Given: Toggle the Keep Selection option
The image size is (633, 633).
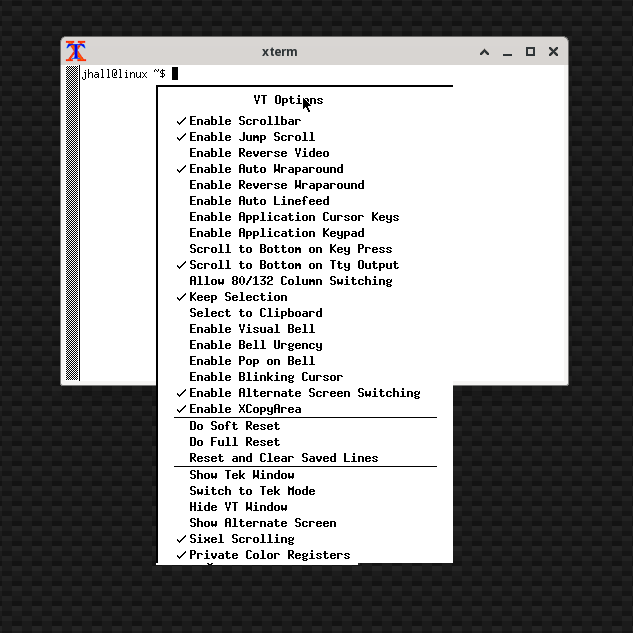Looking at the screenshot, I should tap(305, 297).
